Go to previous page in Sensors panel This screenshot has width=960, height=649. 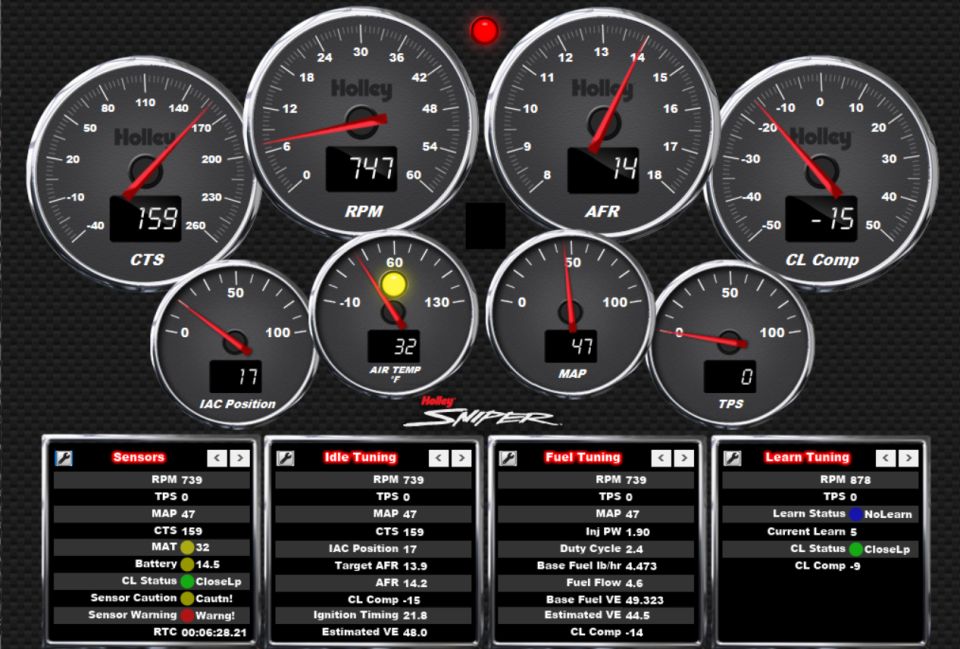[217, 458]
